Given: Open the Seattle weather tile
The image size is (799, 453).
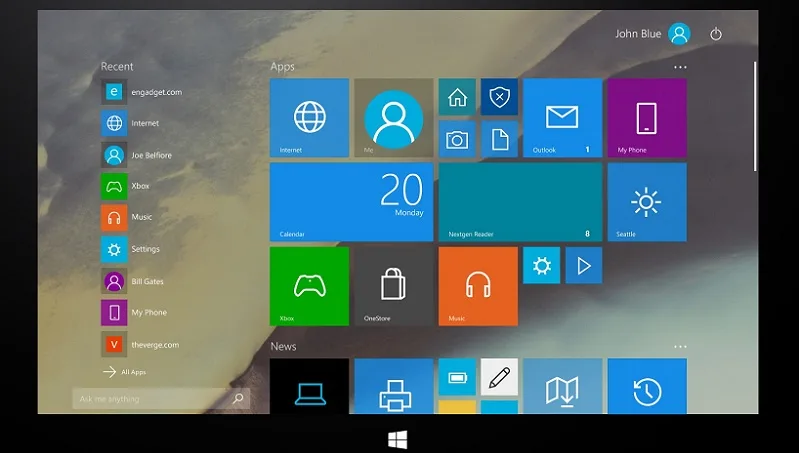Looking at the screenshot, I should pyautogui.click(x=647, y=202).
